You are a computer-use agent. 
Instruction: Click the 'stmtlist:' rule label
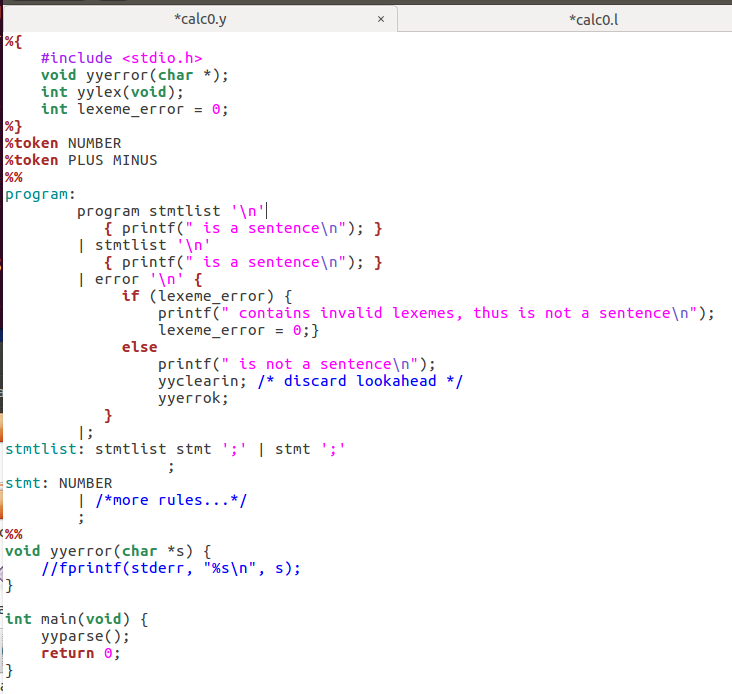tap(45, 449)
